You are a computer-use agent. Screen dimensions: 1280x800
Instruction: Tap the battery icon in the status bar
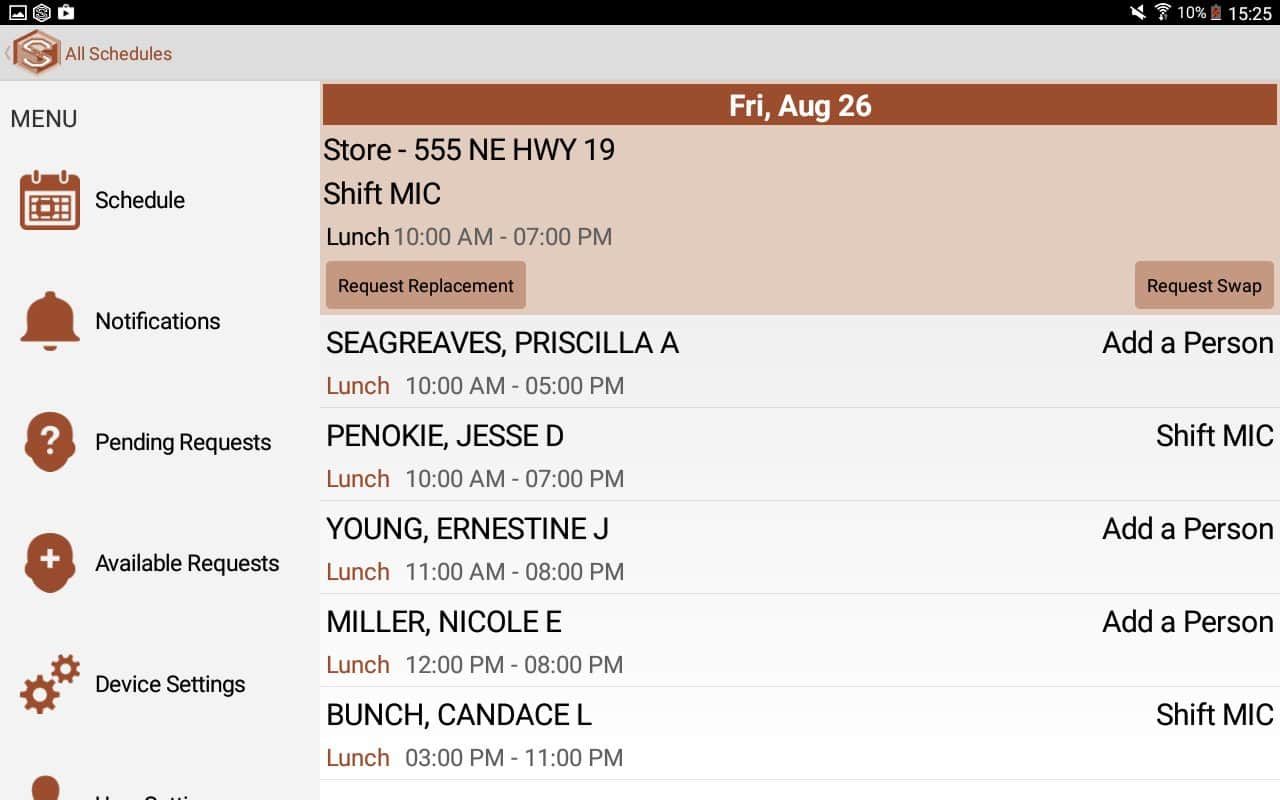coord(1217,13)
